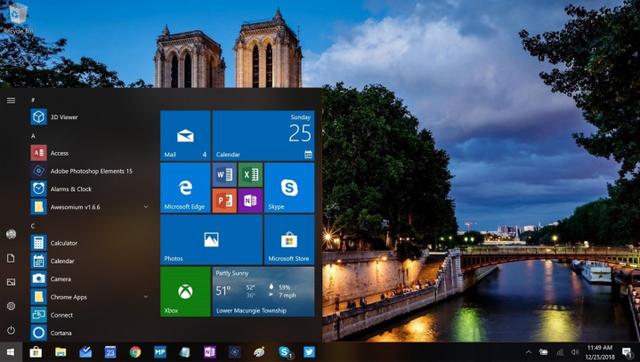The width and height of the screenshot is (640, 362).
Task: Open the Xbox tile
Action: tap(185, 291)
